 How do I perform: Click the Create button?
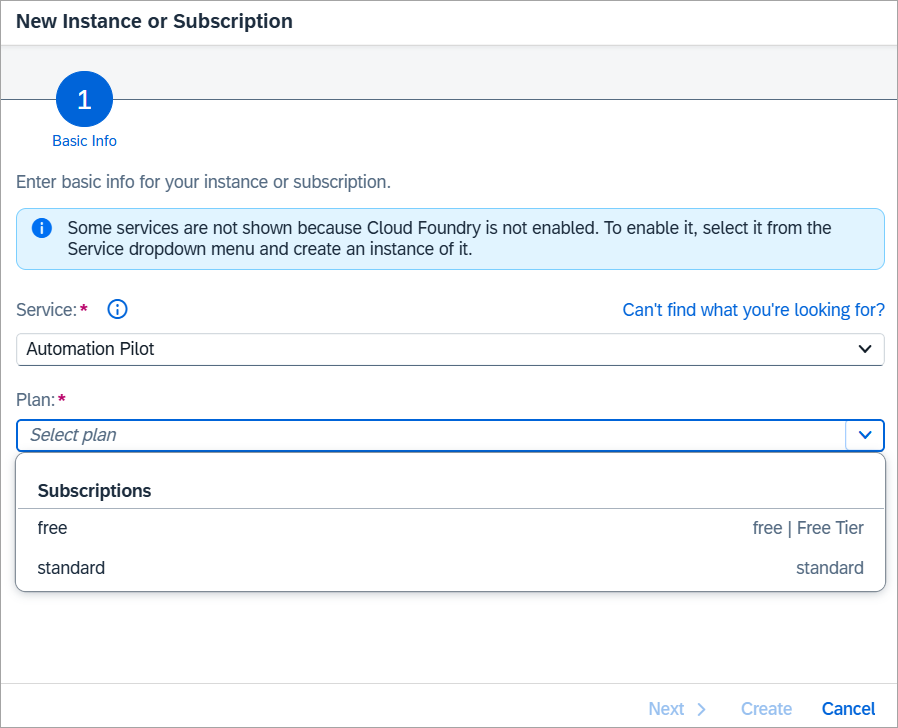click(766, 709)
